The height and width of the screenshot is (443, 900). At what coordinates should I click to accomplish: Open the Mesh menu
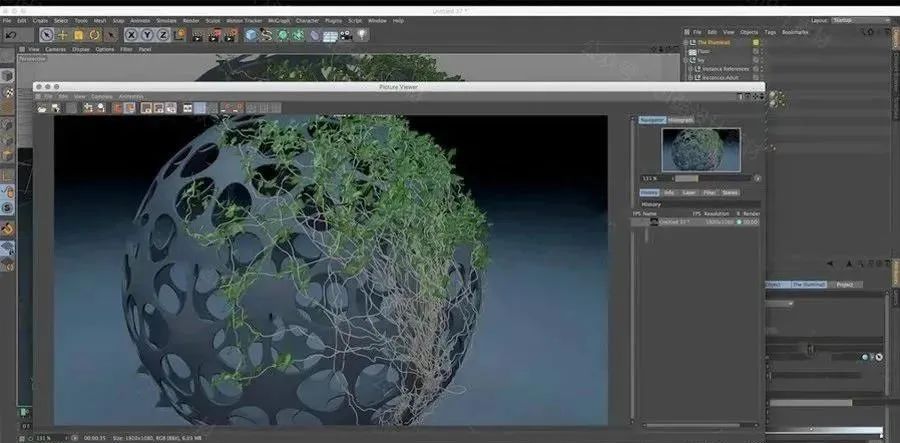(100, 21)
